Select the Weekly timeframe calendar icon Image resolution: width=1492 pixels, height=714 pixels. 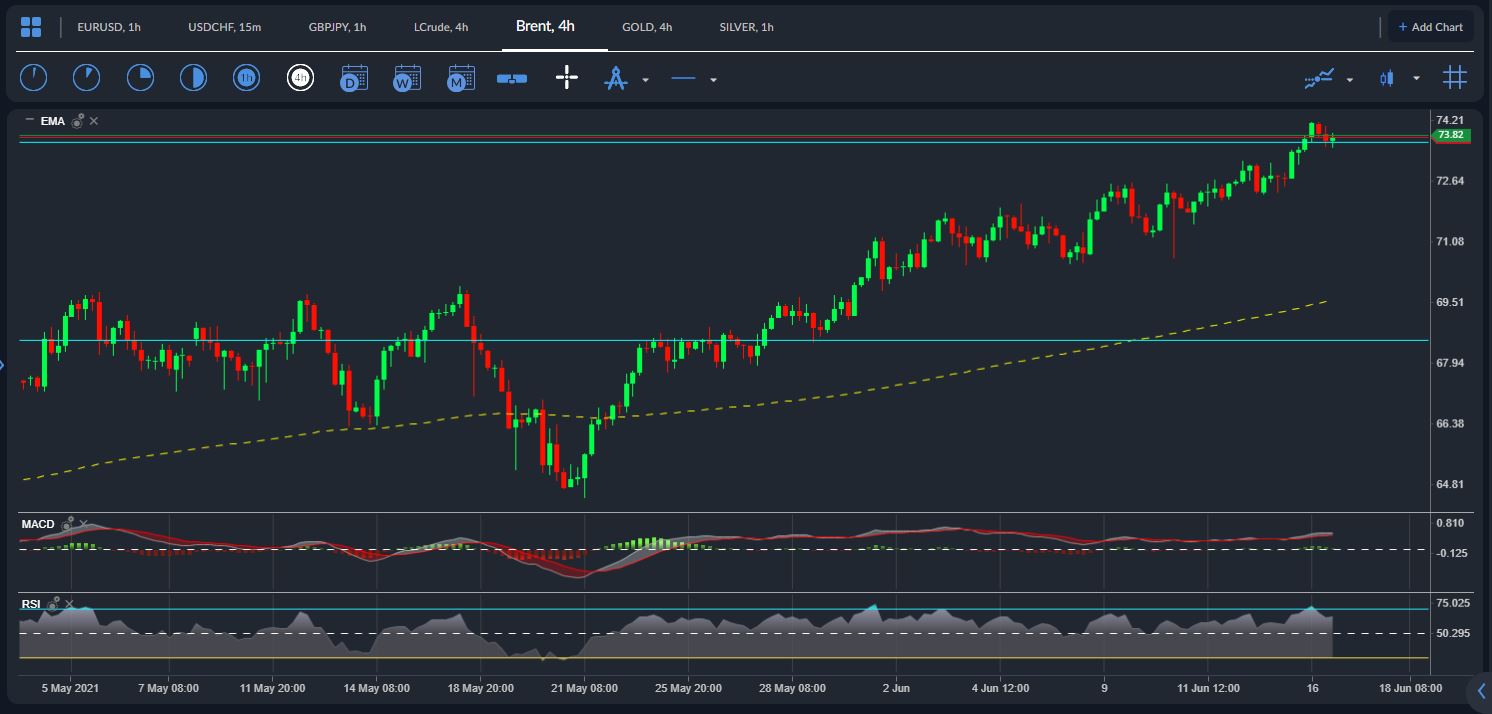click(x=407, y=77)
